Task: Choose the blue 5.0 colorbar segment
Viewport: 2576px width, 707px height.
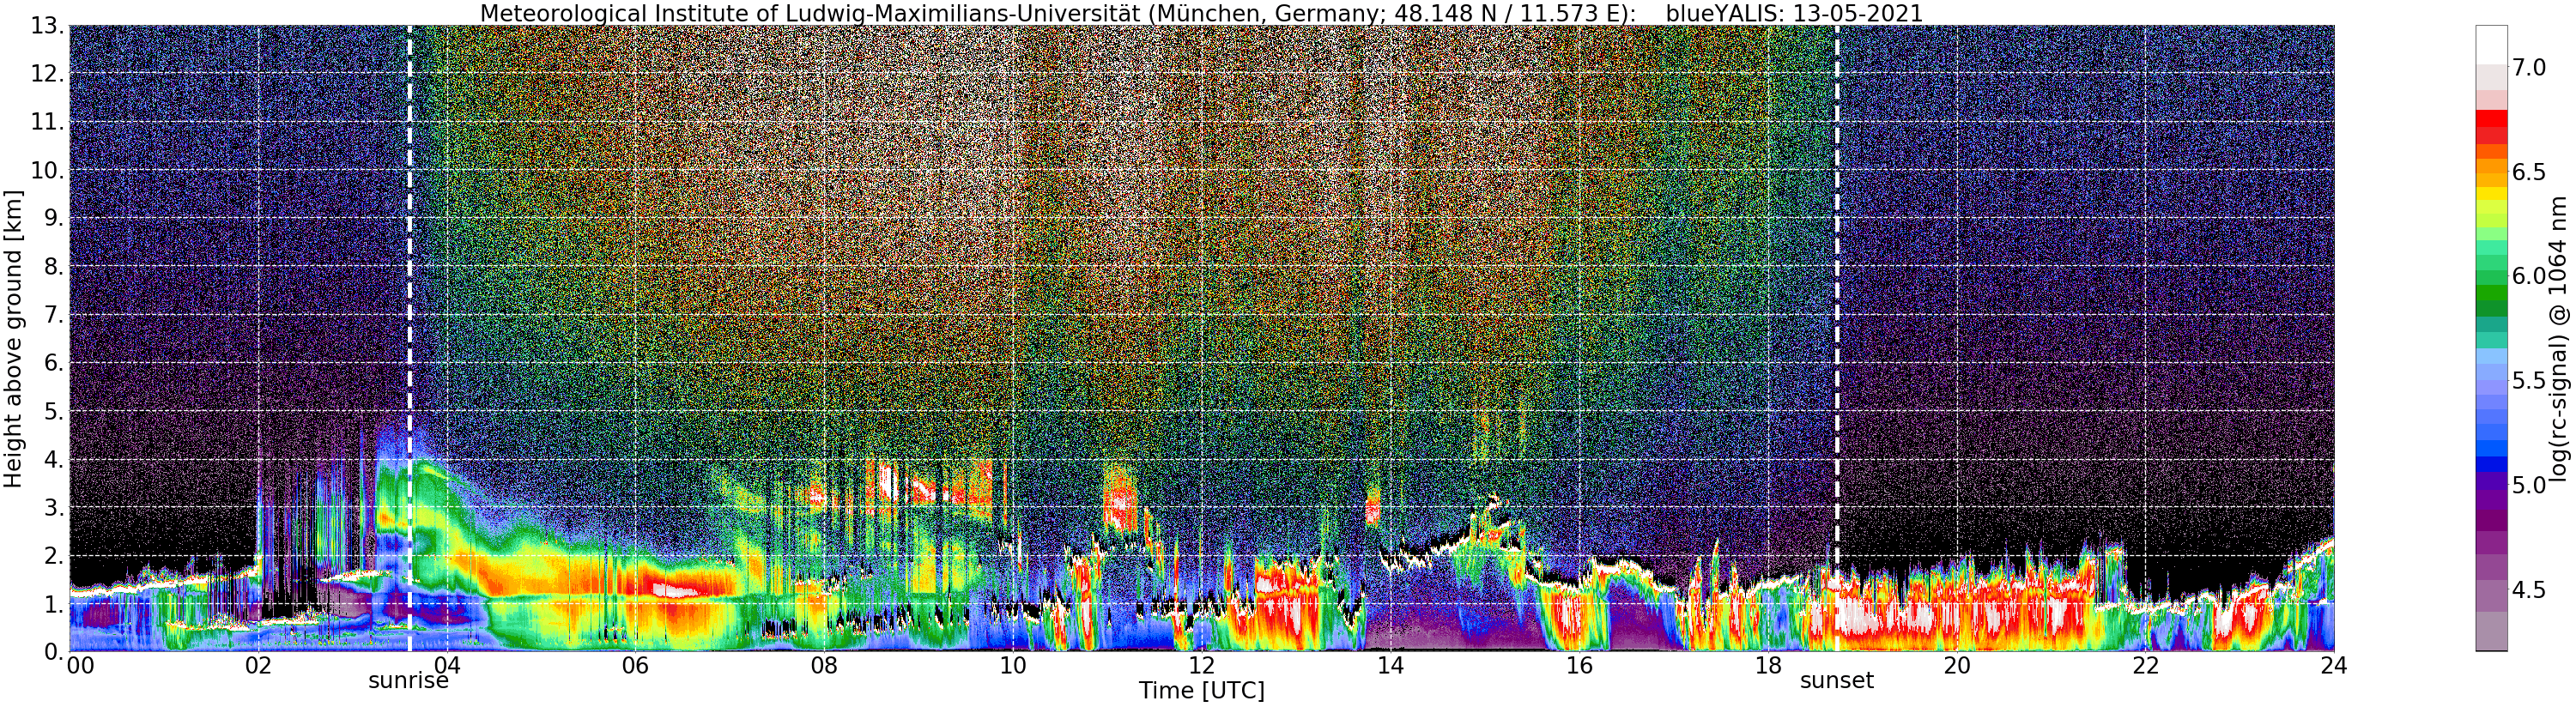Action: (x=2491, y=485)
